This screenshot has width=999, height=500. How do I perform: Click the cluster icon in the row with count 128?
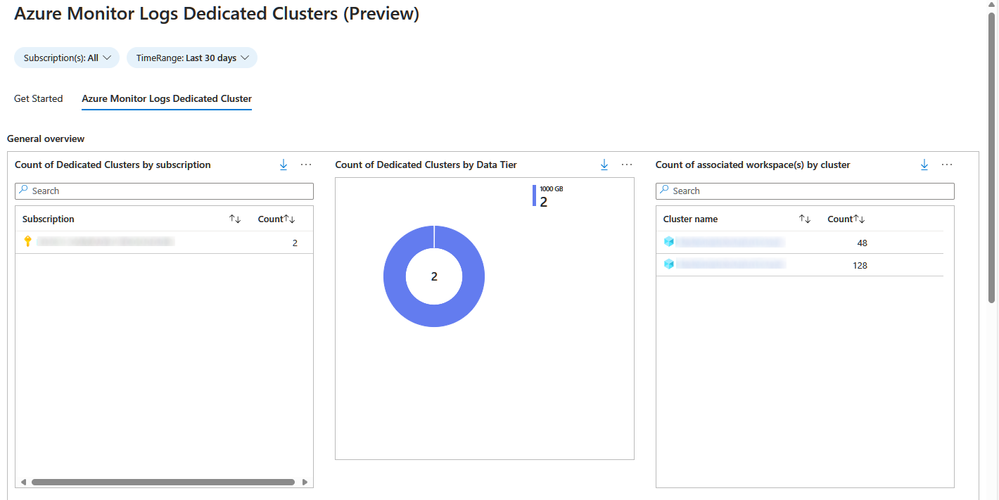[668, 264]
